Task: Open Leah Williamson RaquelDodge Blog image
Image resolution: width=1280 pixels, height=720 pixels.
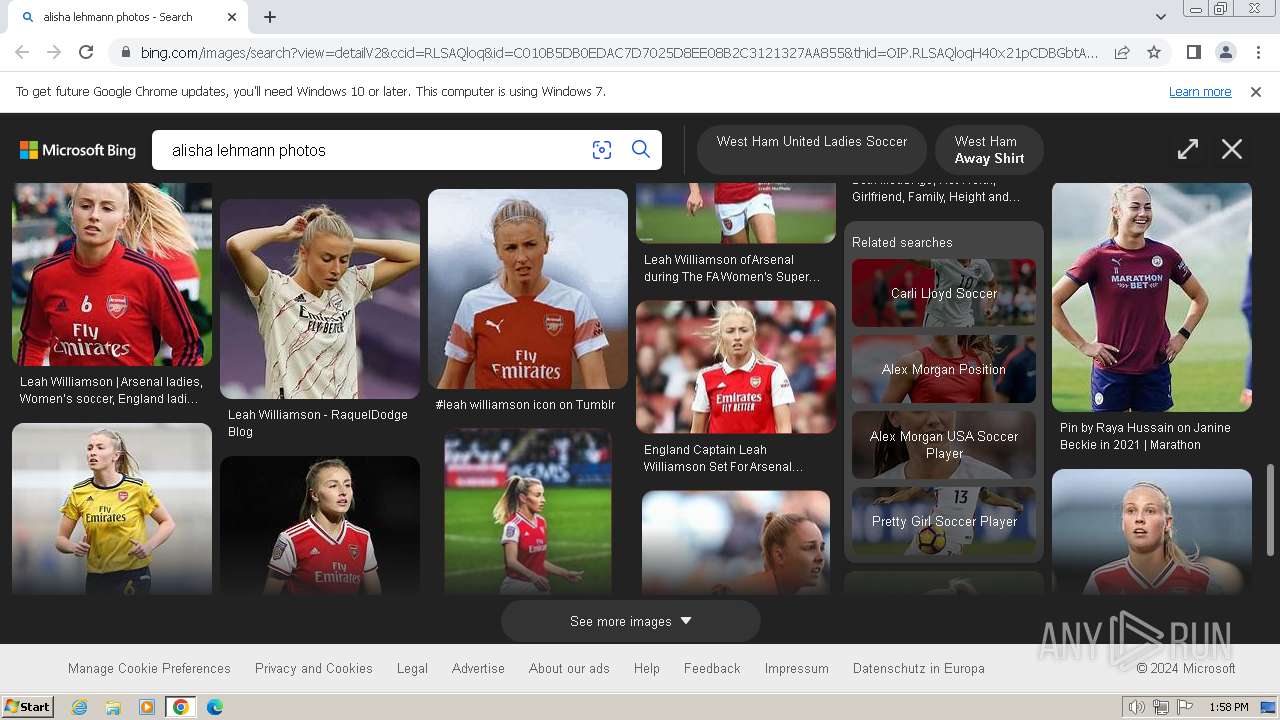Action: click(x=320, y=298)
